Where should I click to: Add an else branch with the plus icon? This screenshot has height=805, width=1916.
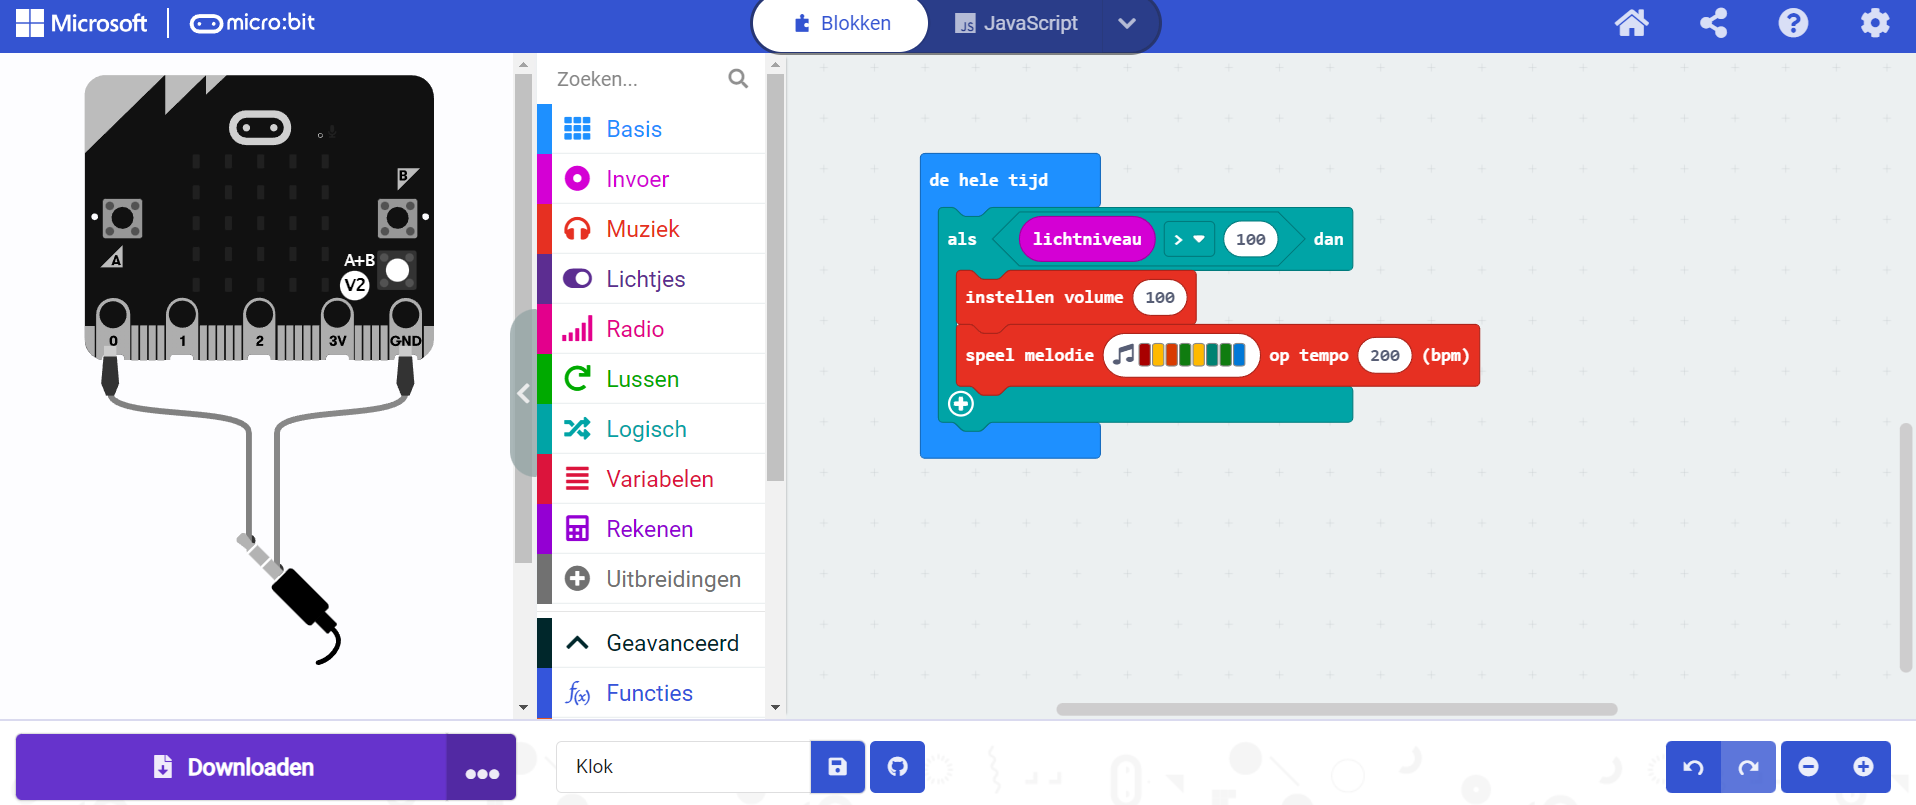pos(961,403)
